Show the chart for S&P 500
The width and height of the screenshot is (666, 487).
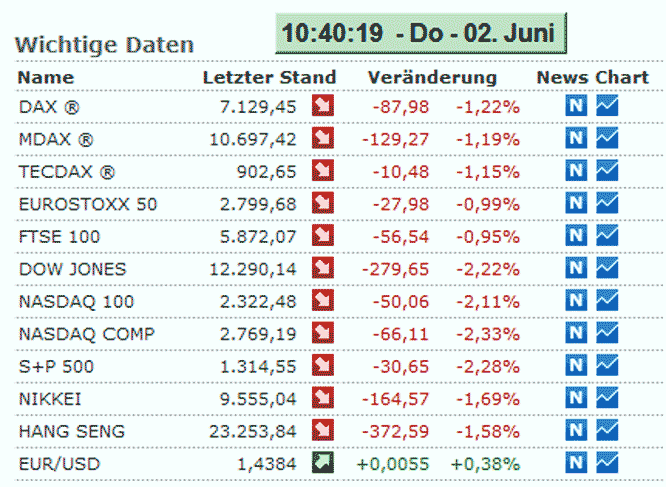tap(607, 366)
